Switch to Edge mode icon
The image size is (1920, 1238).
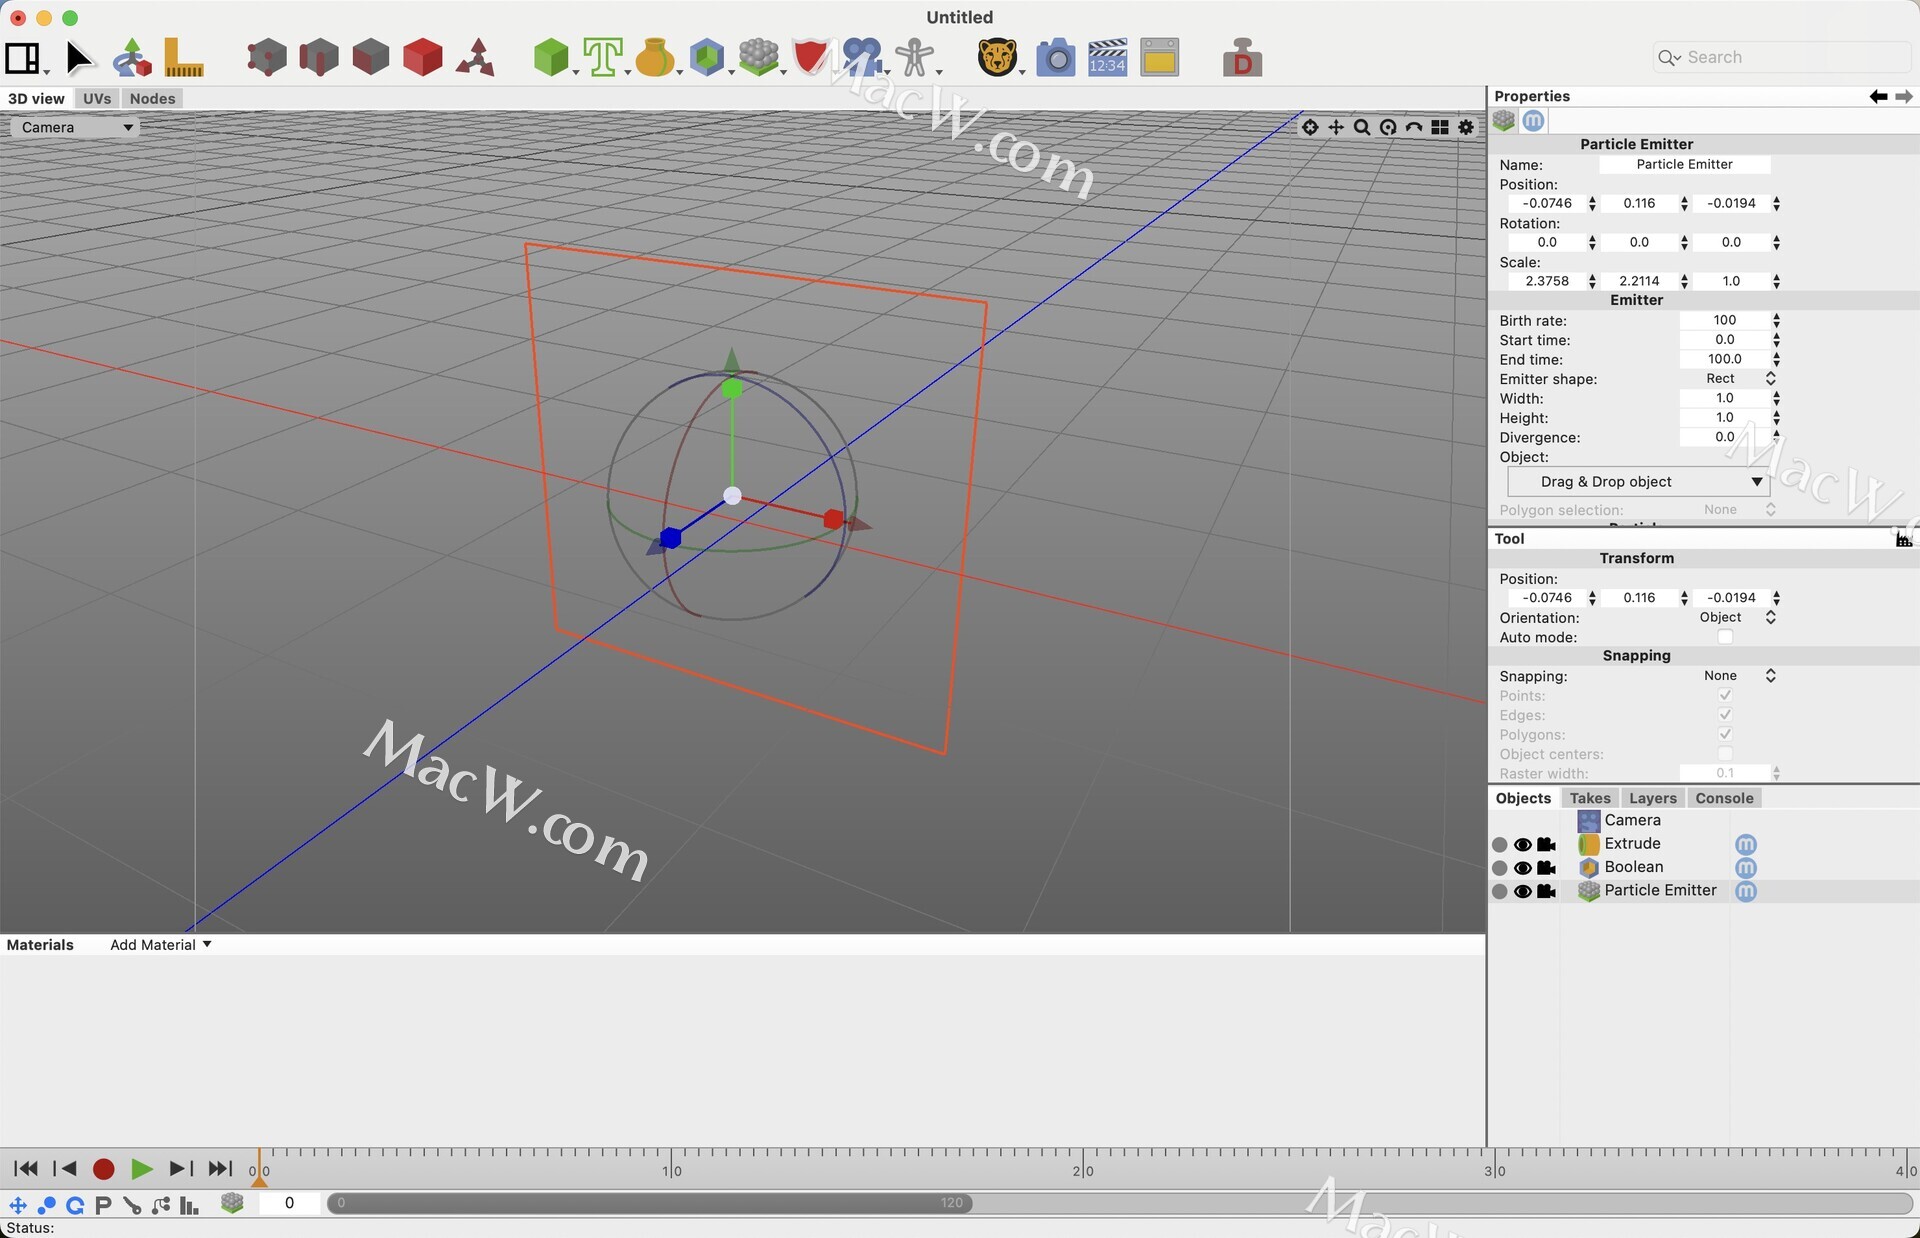(319, 58)
